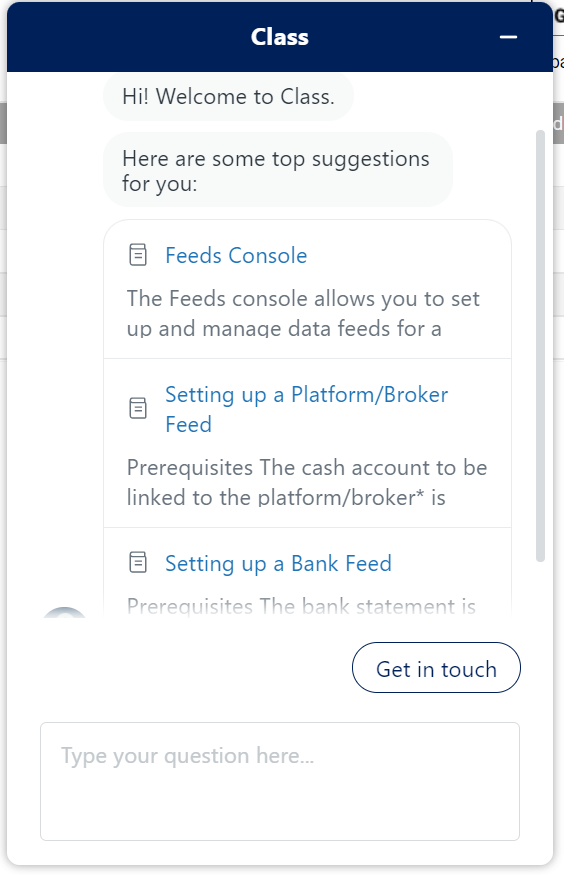The width and height of the screenshot is (564, 875).
Task: Open Setting up a Platform/Broker Feed
Action: [306, 409]
